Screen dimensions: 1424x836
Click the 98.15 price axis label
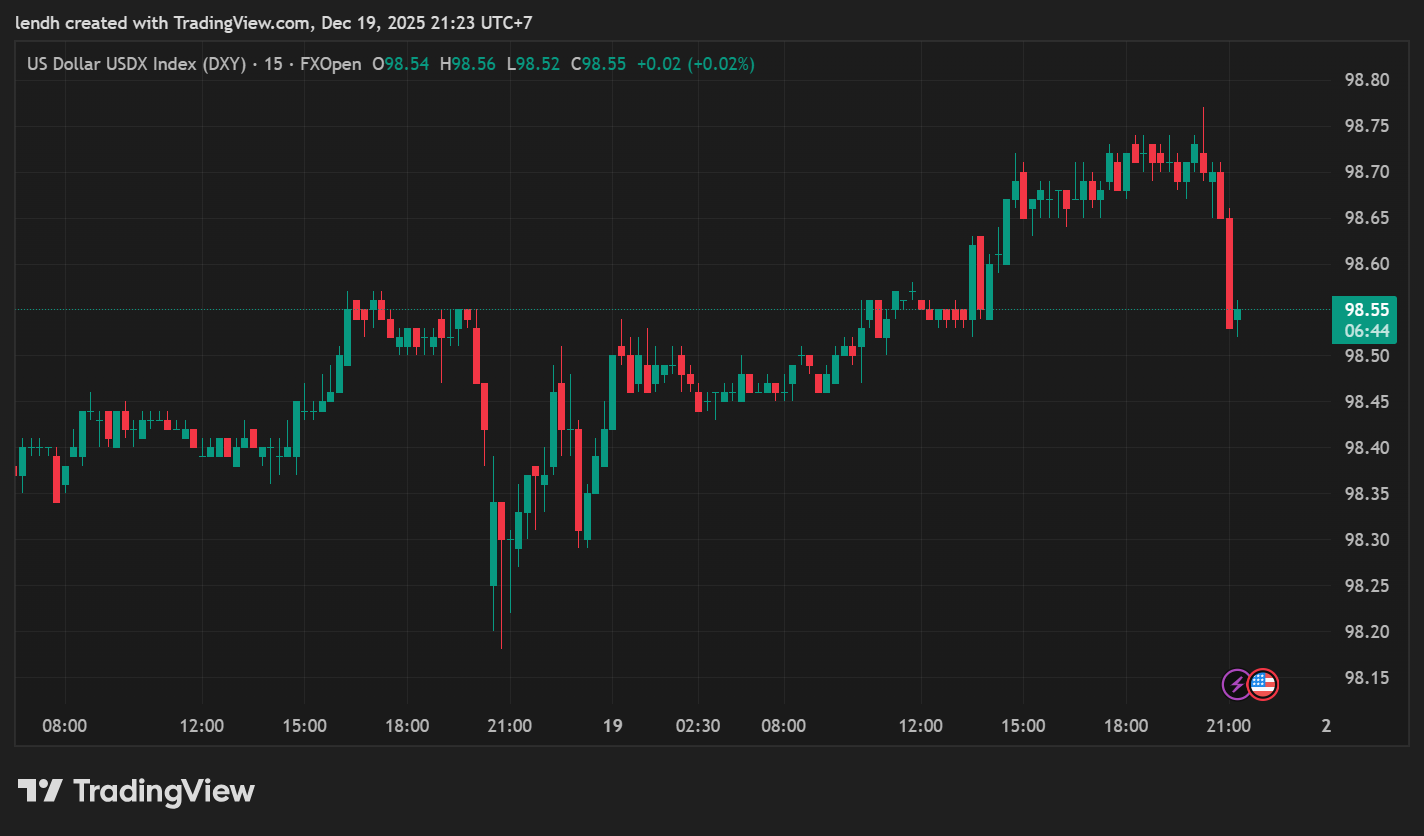pos(1367,678)
